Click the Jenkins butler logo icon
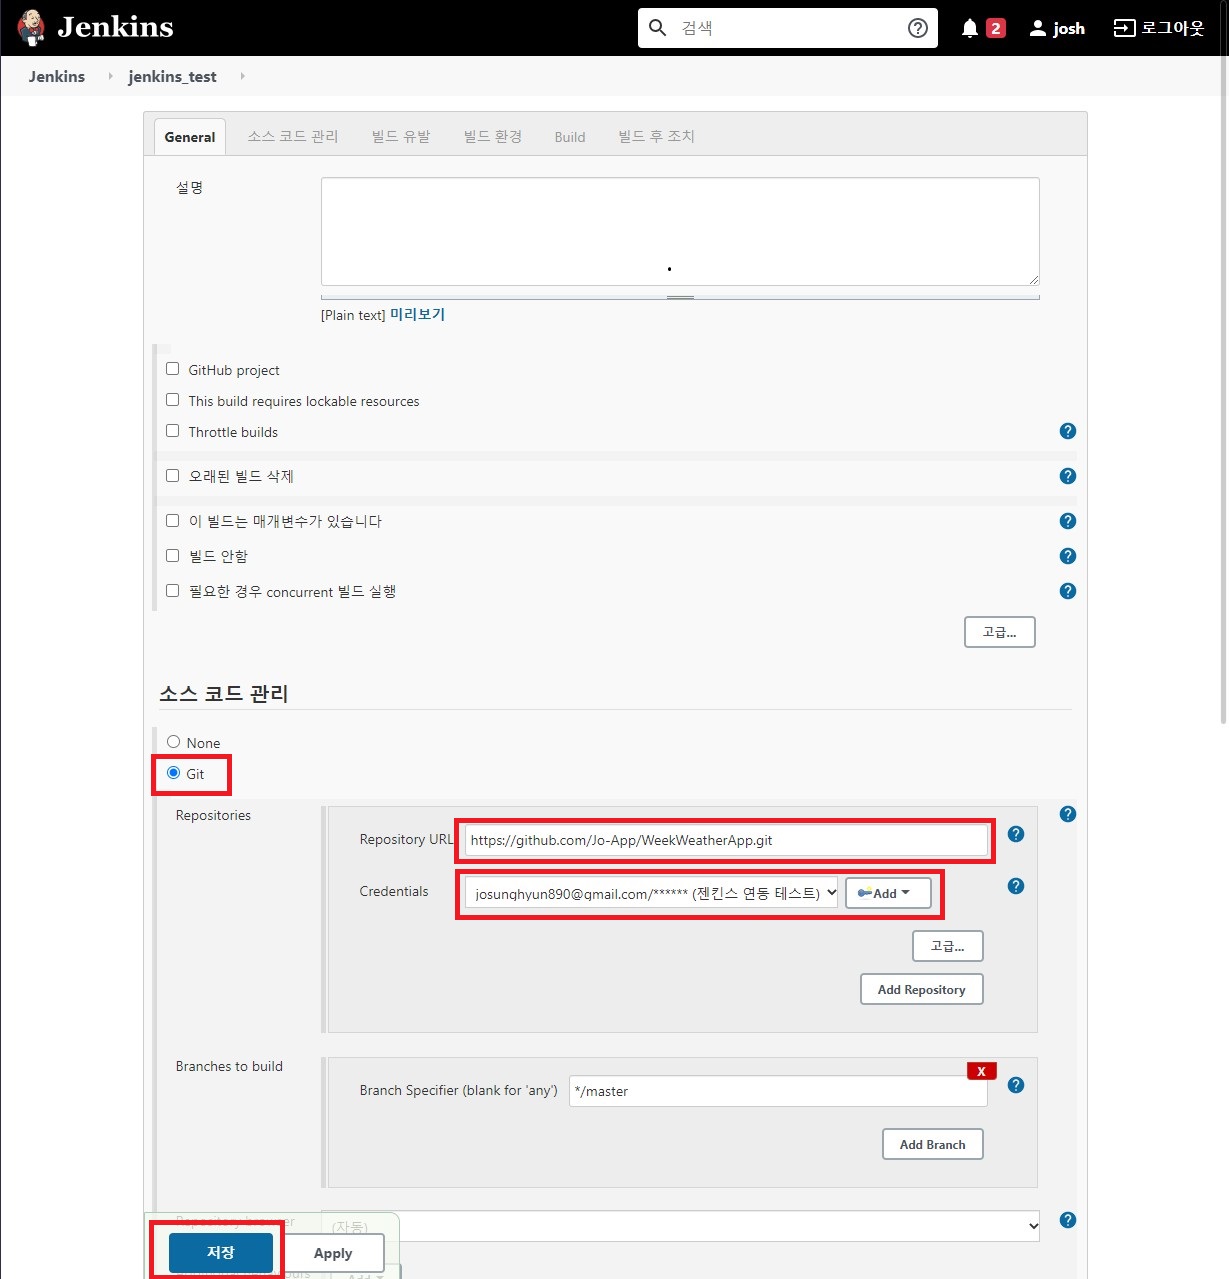Image resolution: width=1229 pixels, height=1279 pixels. tap(31, 28)
